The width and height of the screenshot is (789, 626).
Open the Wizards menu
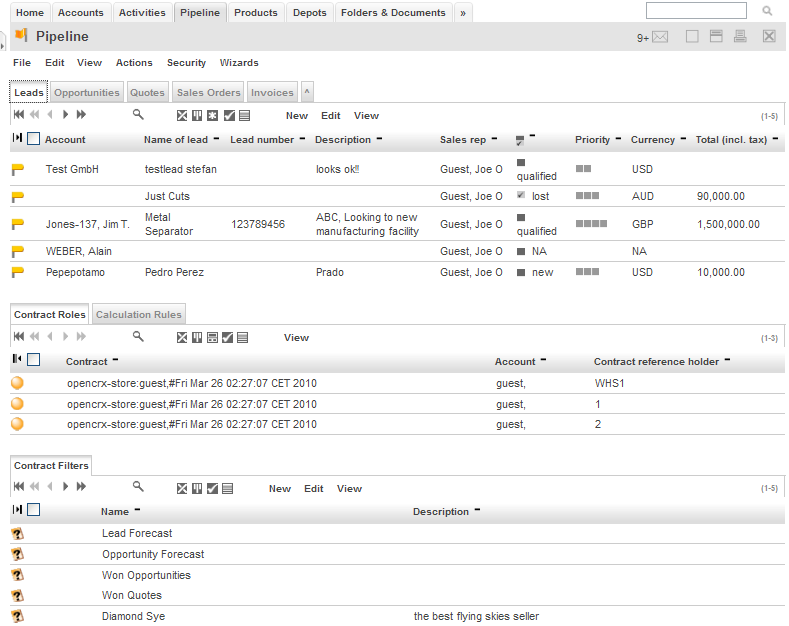point(239,63)
